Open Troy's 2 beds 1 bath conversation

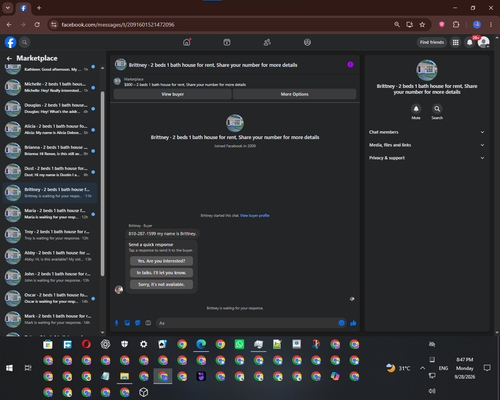coord(50,235)
